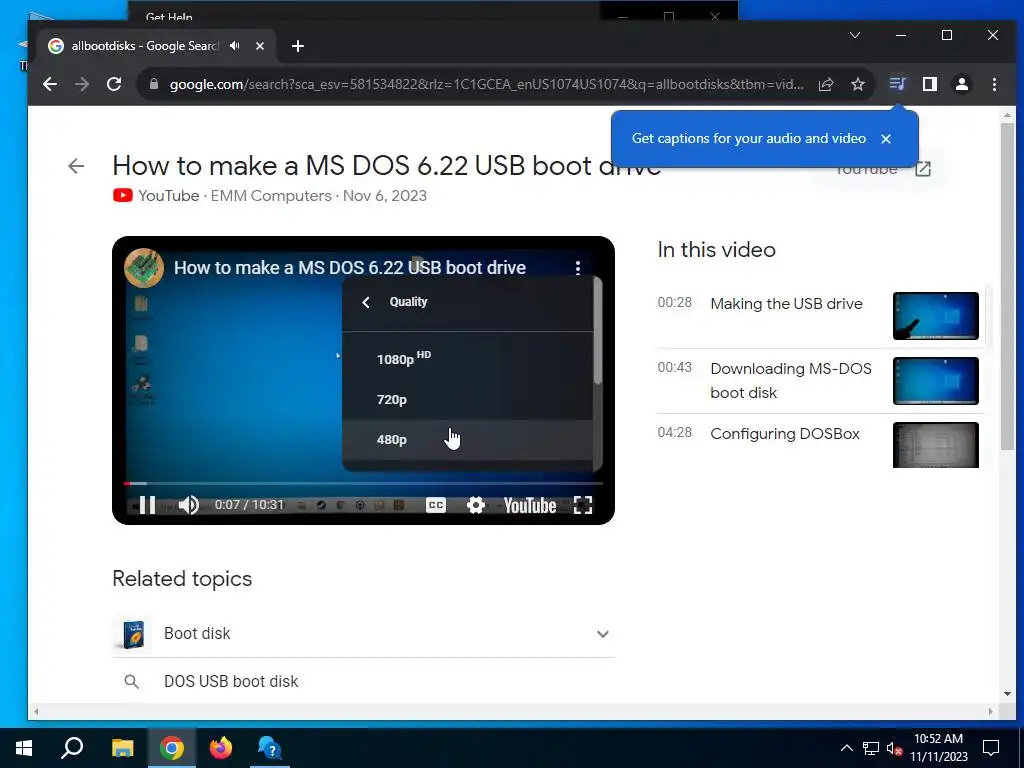Go back in Chrome navigation
This screenshot has height=768, width=1024.
tap(50, 84)
